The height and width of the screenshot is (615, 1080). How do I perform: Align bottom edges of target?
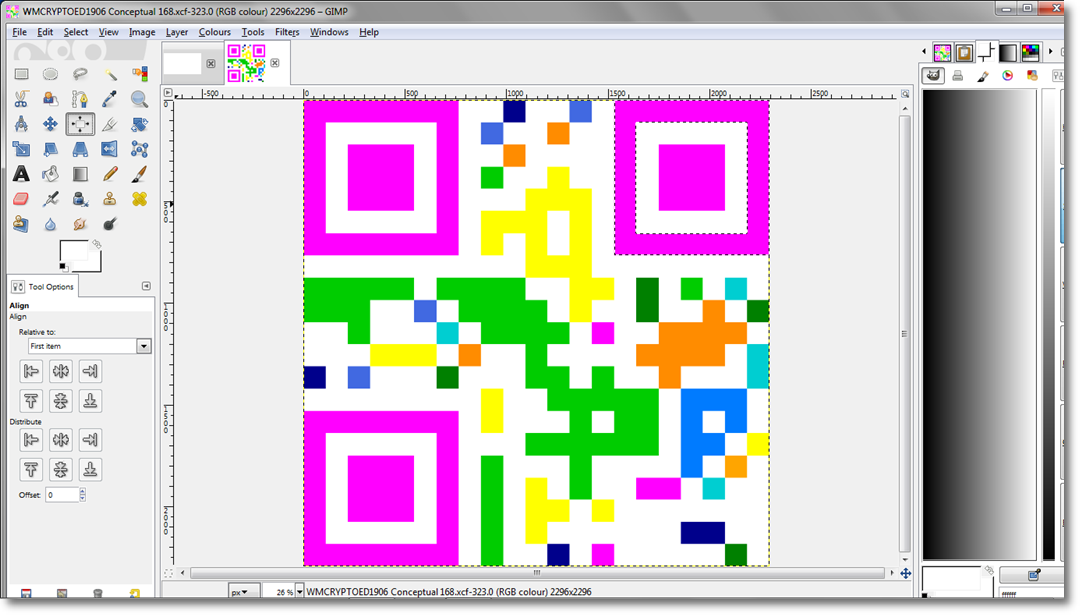click(x=90, y=401)
